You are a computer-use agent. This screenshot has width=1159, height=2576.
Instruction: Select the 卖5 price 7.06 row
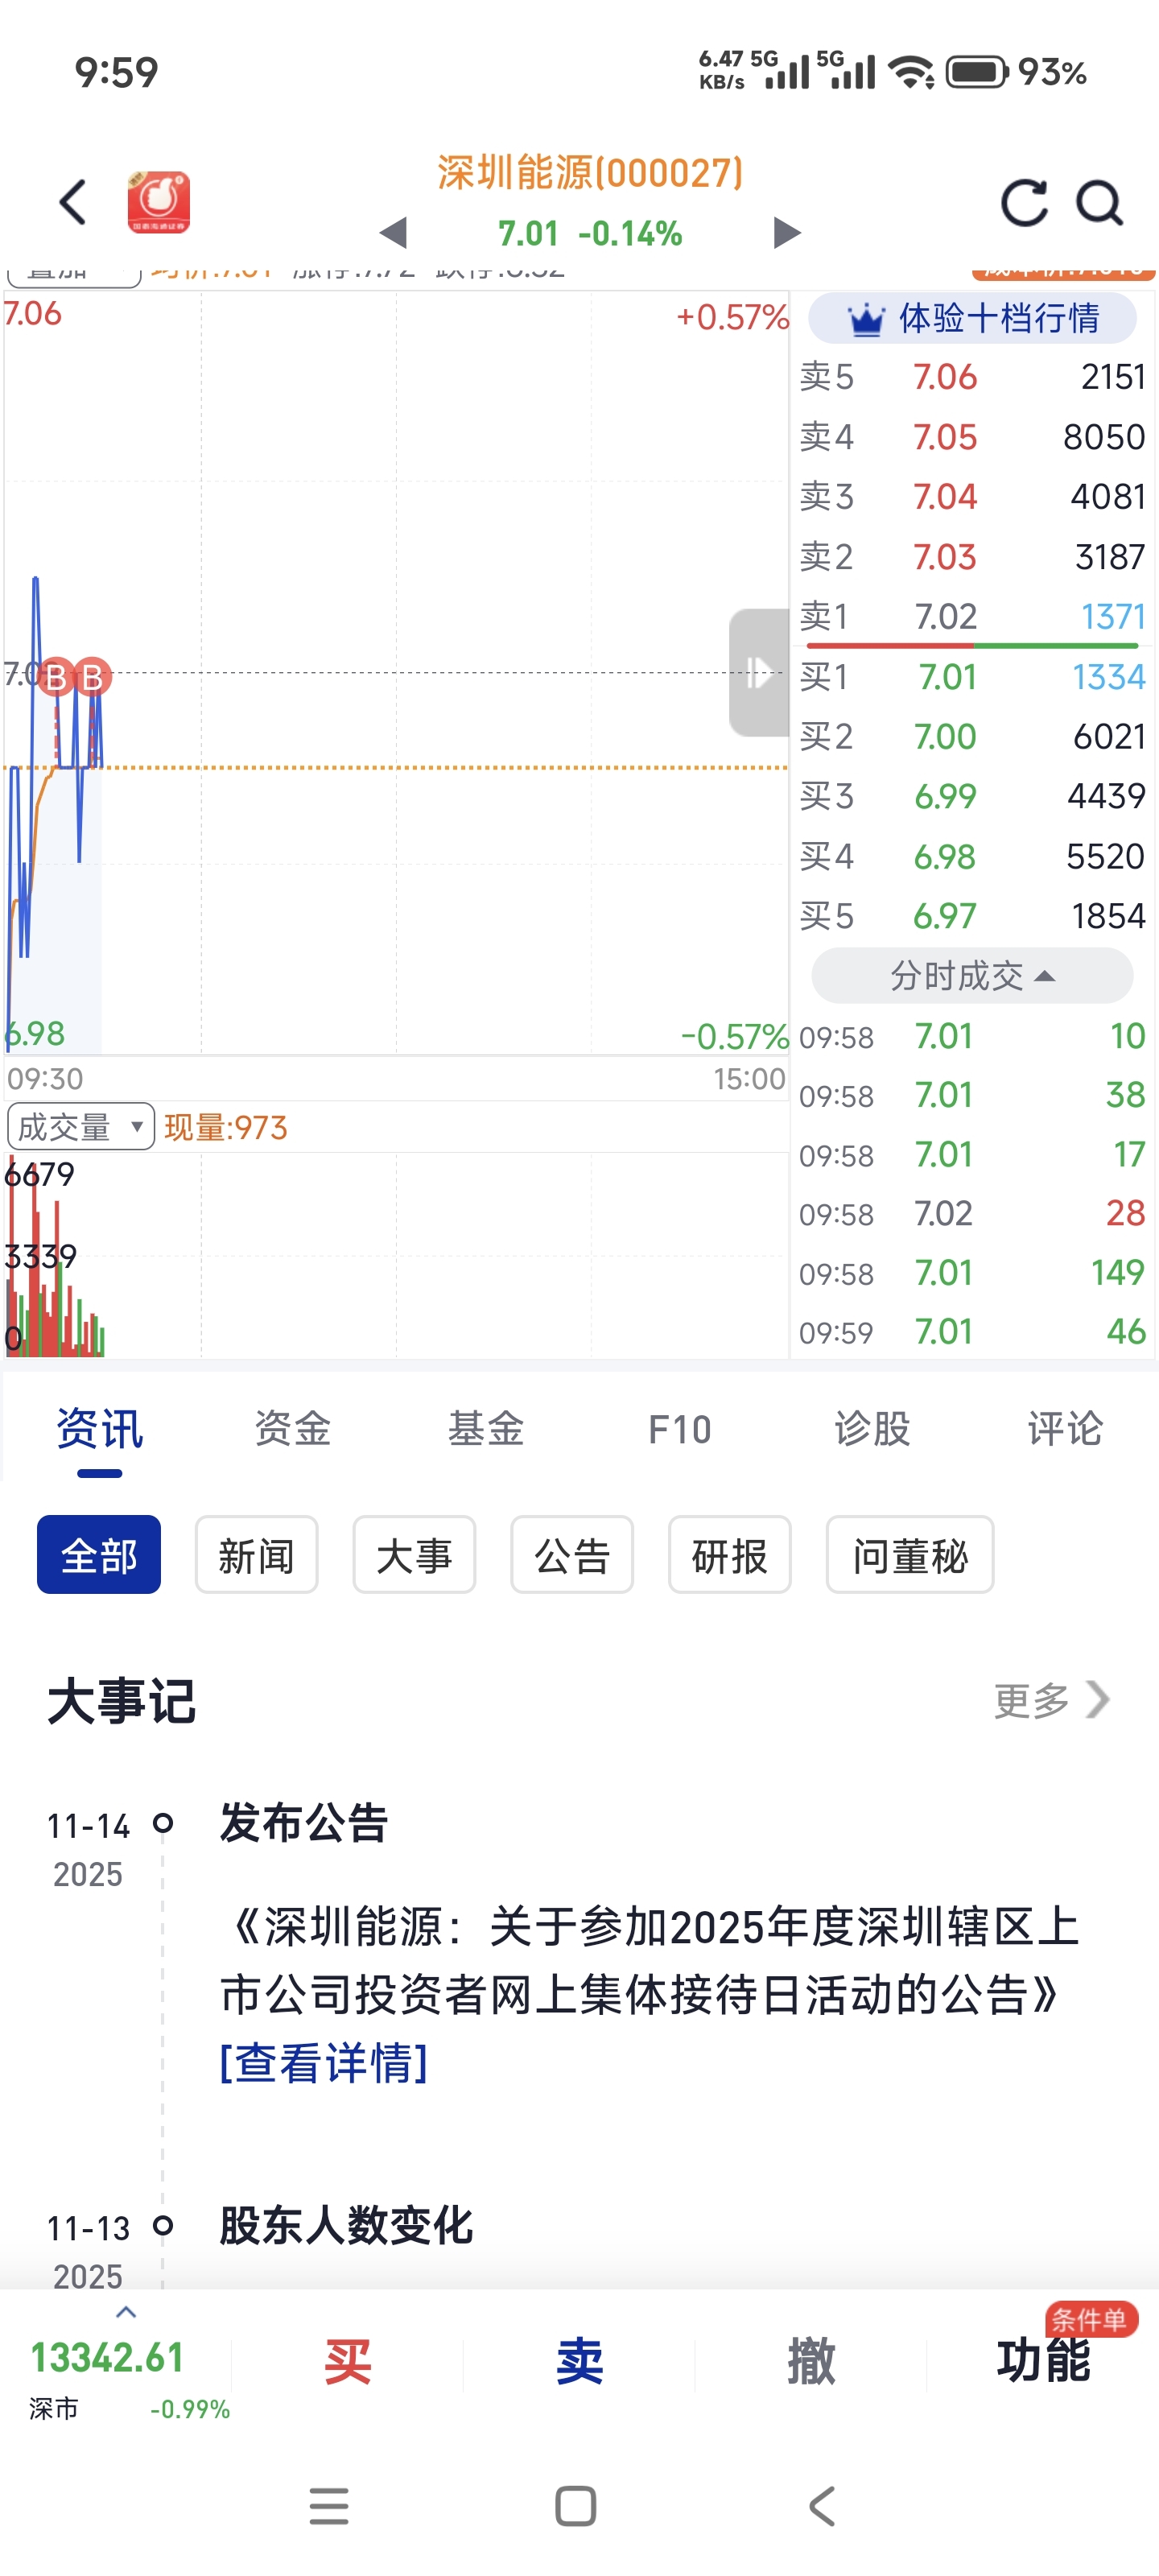click(972, 377)
